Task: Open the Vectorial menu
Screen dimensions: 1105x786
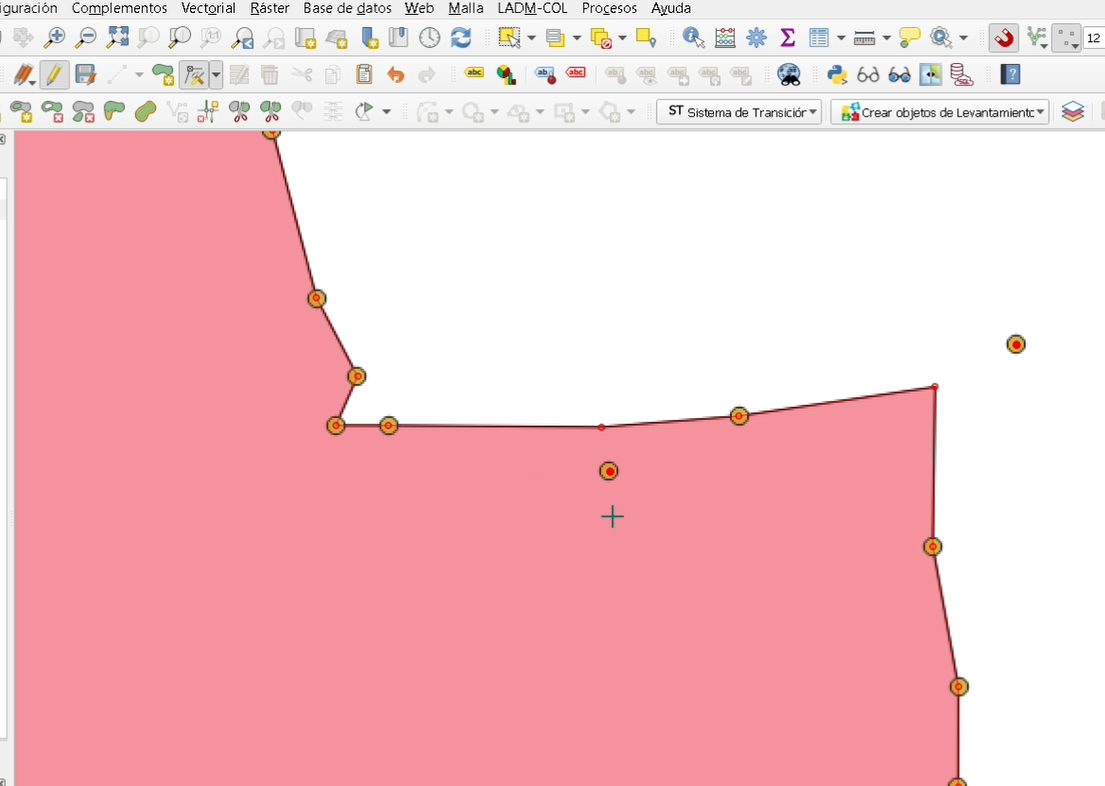Action: (x=208, y=8)
